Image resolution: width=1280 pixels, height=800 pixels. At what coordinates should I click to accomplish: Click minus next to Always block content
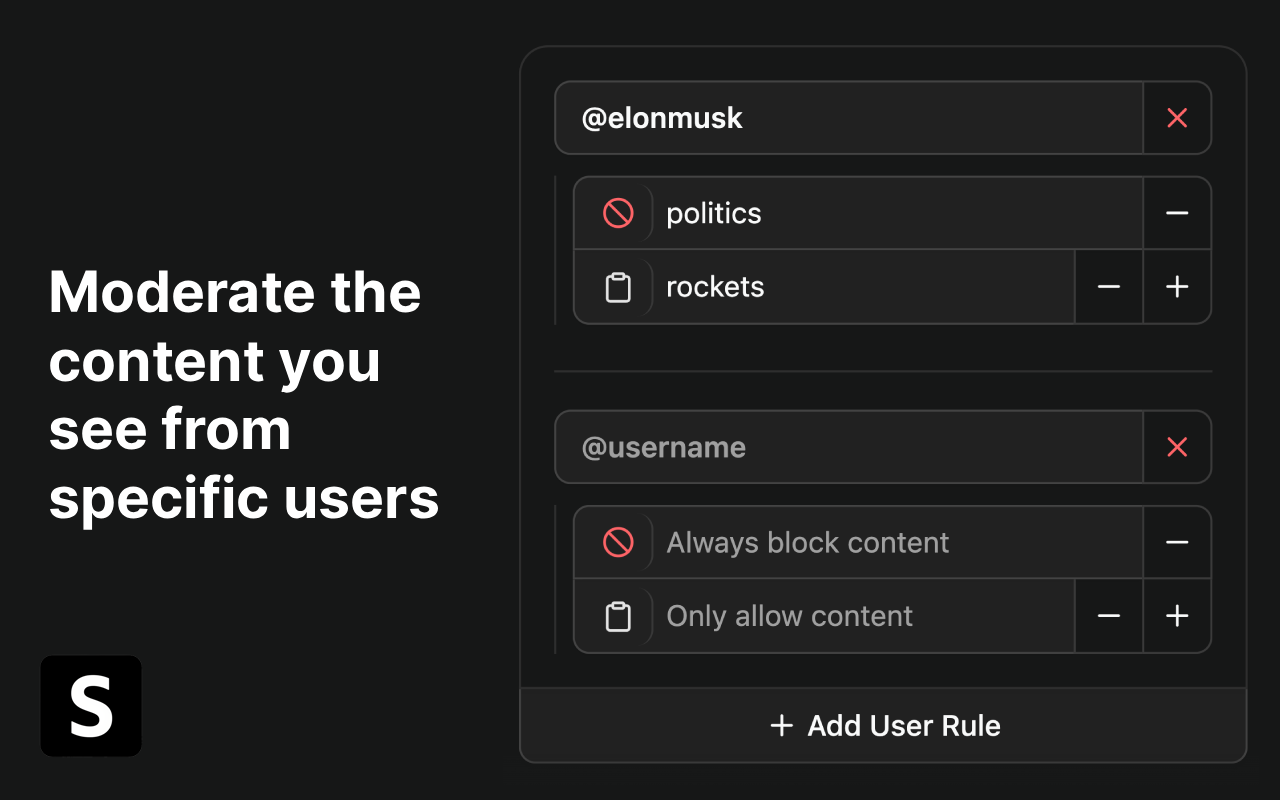pyautogui.click(x=1177, y=542)
